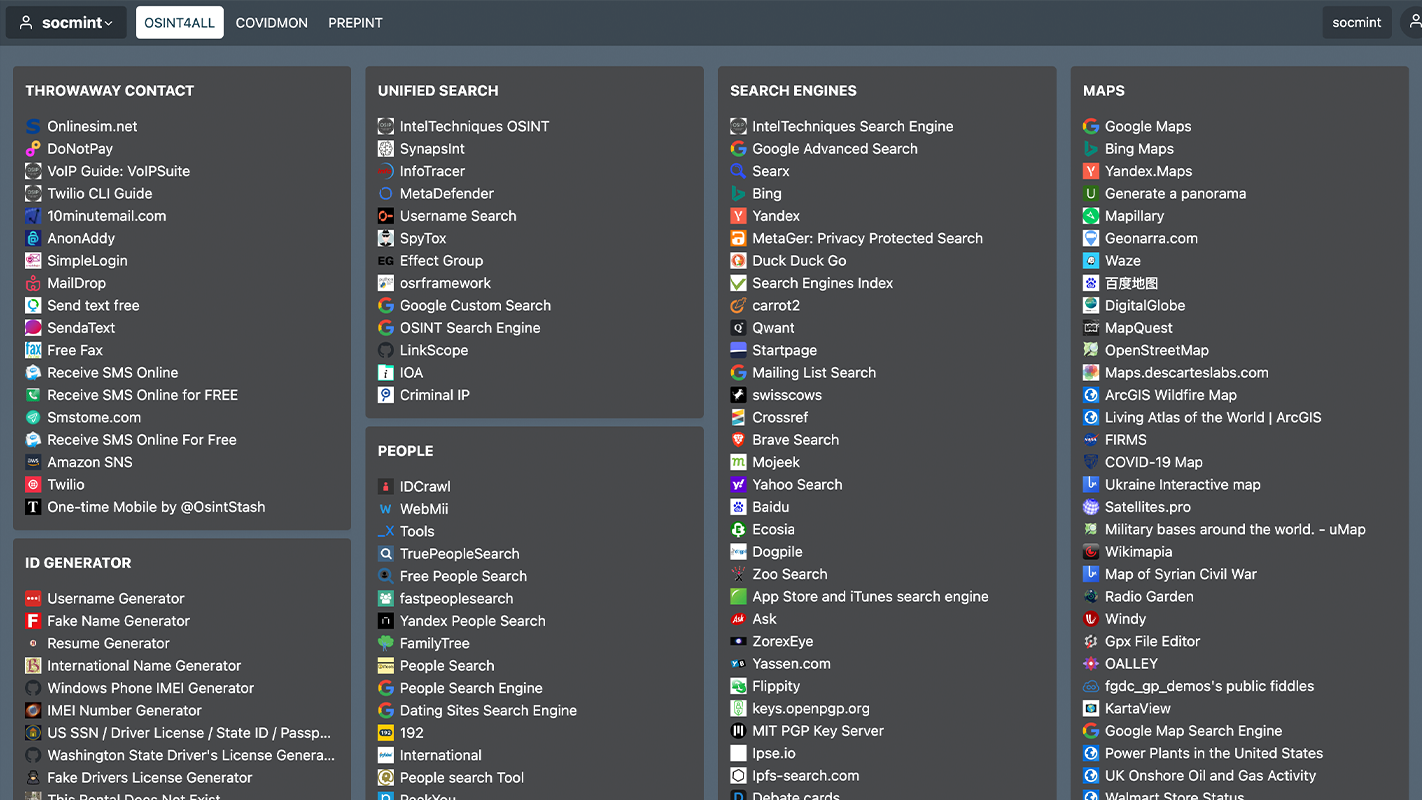
Task: Click the Yandex search engine icon
Action: 738,216
